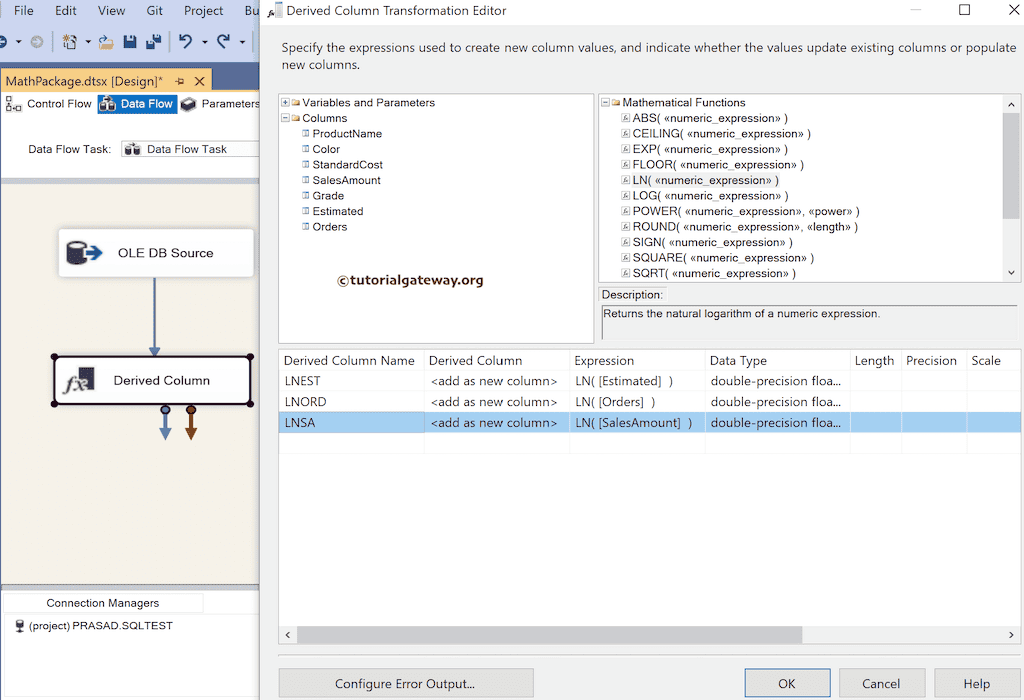Screen dimensions: 1024x700
Task: Open the Project menu
Action: click(x=203, y=11)
